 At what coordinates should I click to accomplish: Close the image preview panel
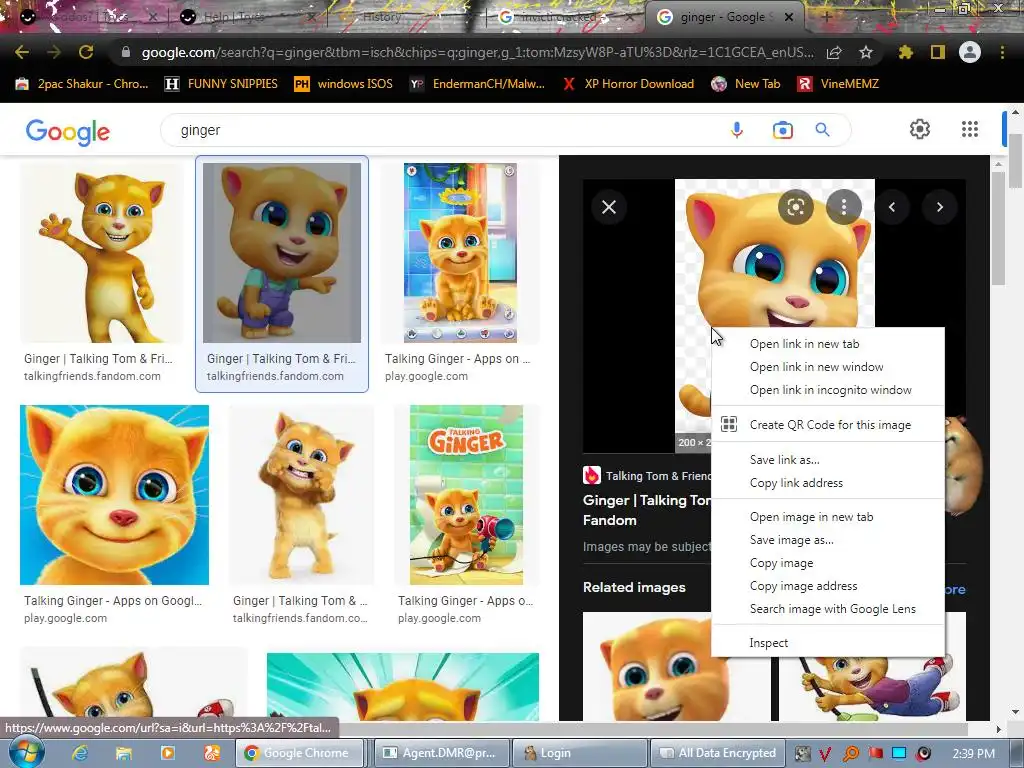(609, 207)
